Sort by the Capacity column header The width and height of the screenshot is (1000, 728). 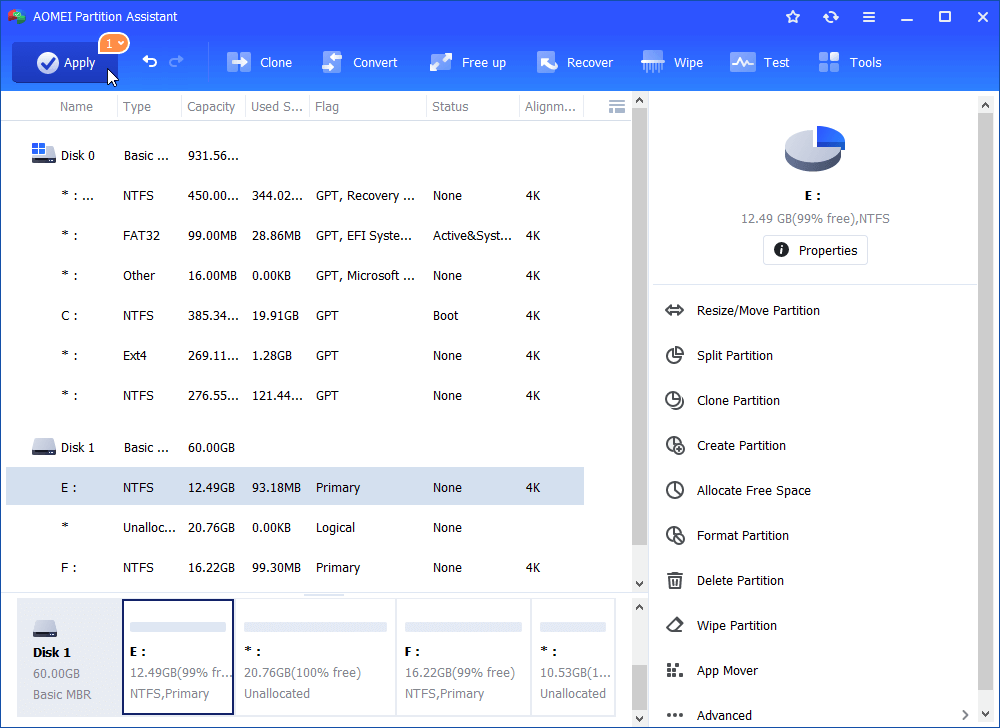coord(211,106)
